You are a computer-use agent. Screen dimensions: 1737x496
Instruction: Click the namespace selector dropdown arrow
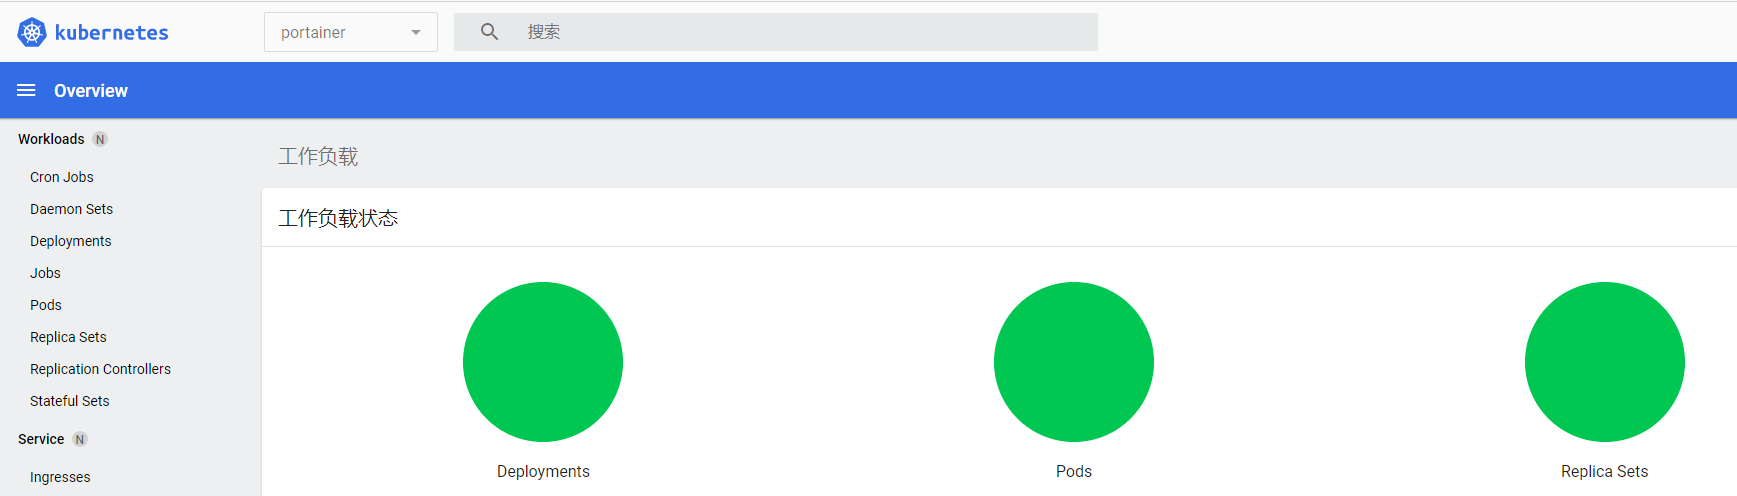pos(416,32)
